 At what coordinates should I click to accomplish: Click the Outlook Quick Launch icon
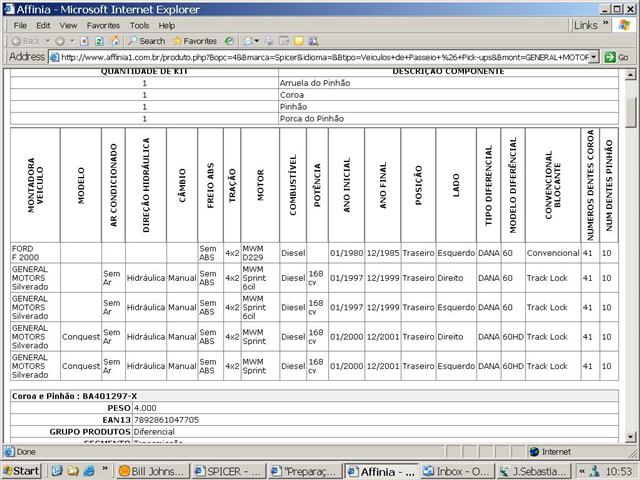pos(73,471)
